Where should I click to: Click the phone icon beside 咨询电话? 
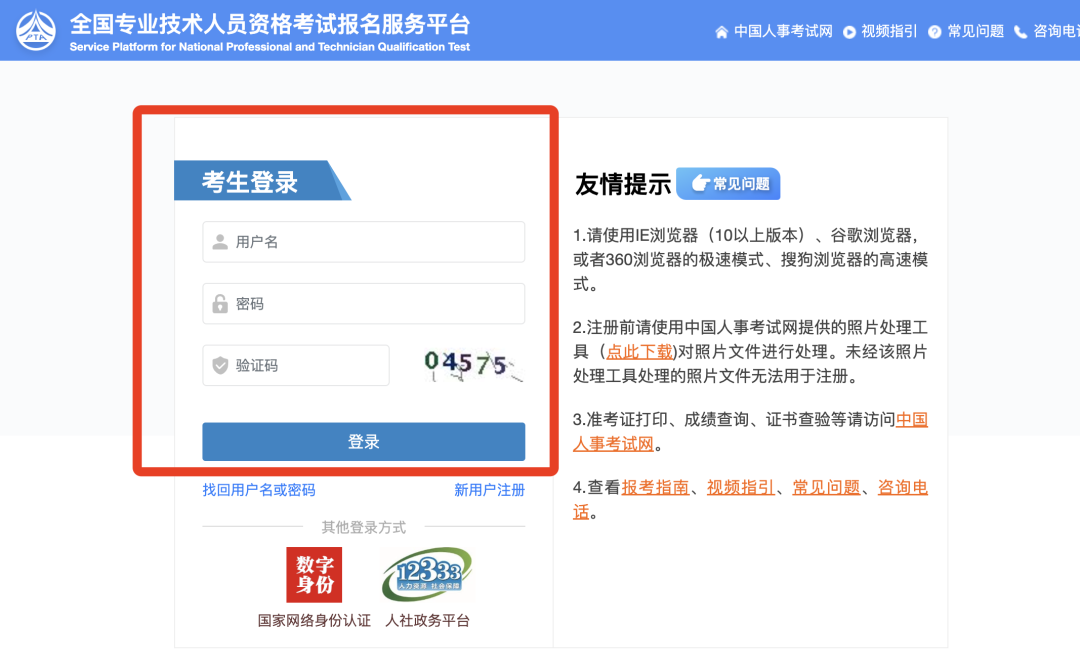(1019, 31)
